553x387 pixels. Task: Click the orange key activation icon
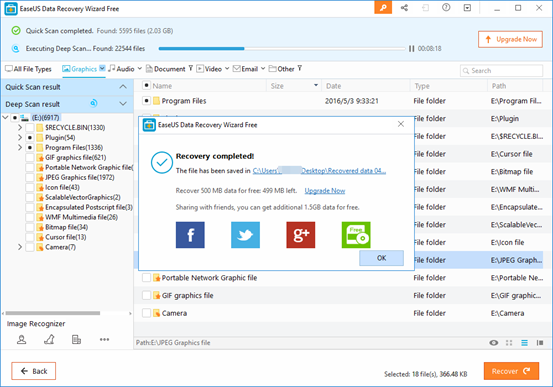pos(383,7)
